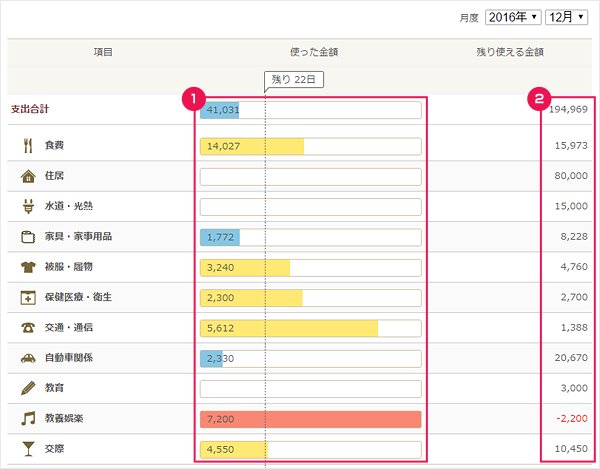This screenshot has width=600, height=469.
Task: Click the music note 教養娯楽 icon
Action: coord(28,418)
